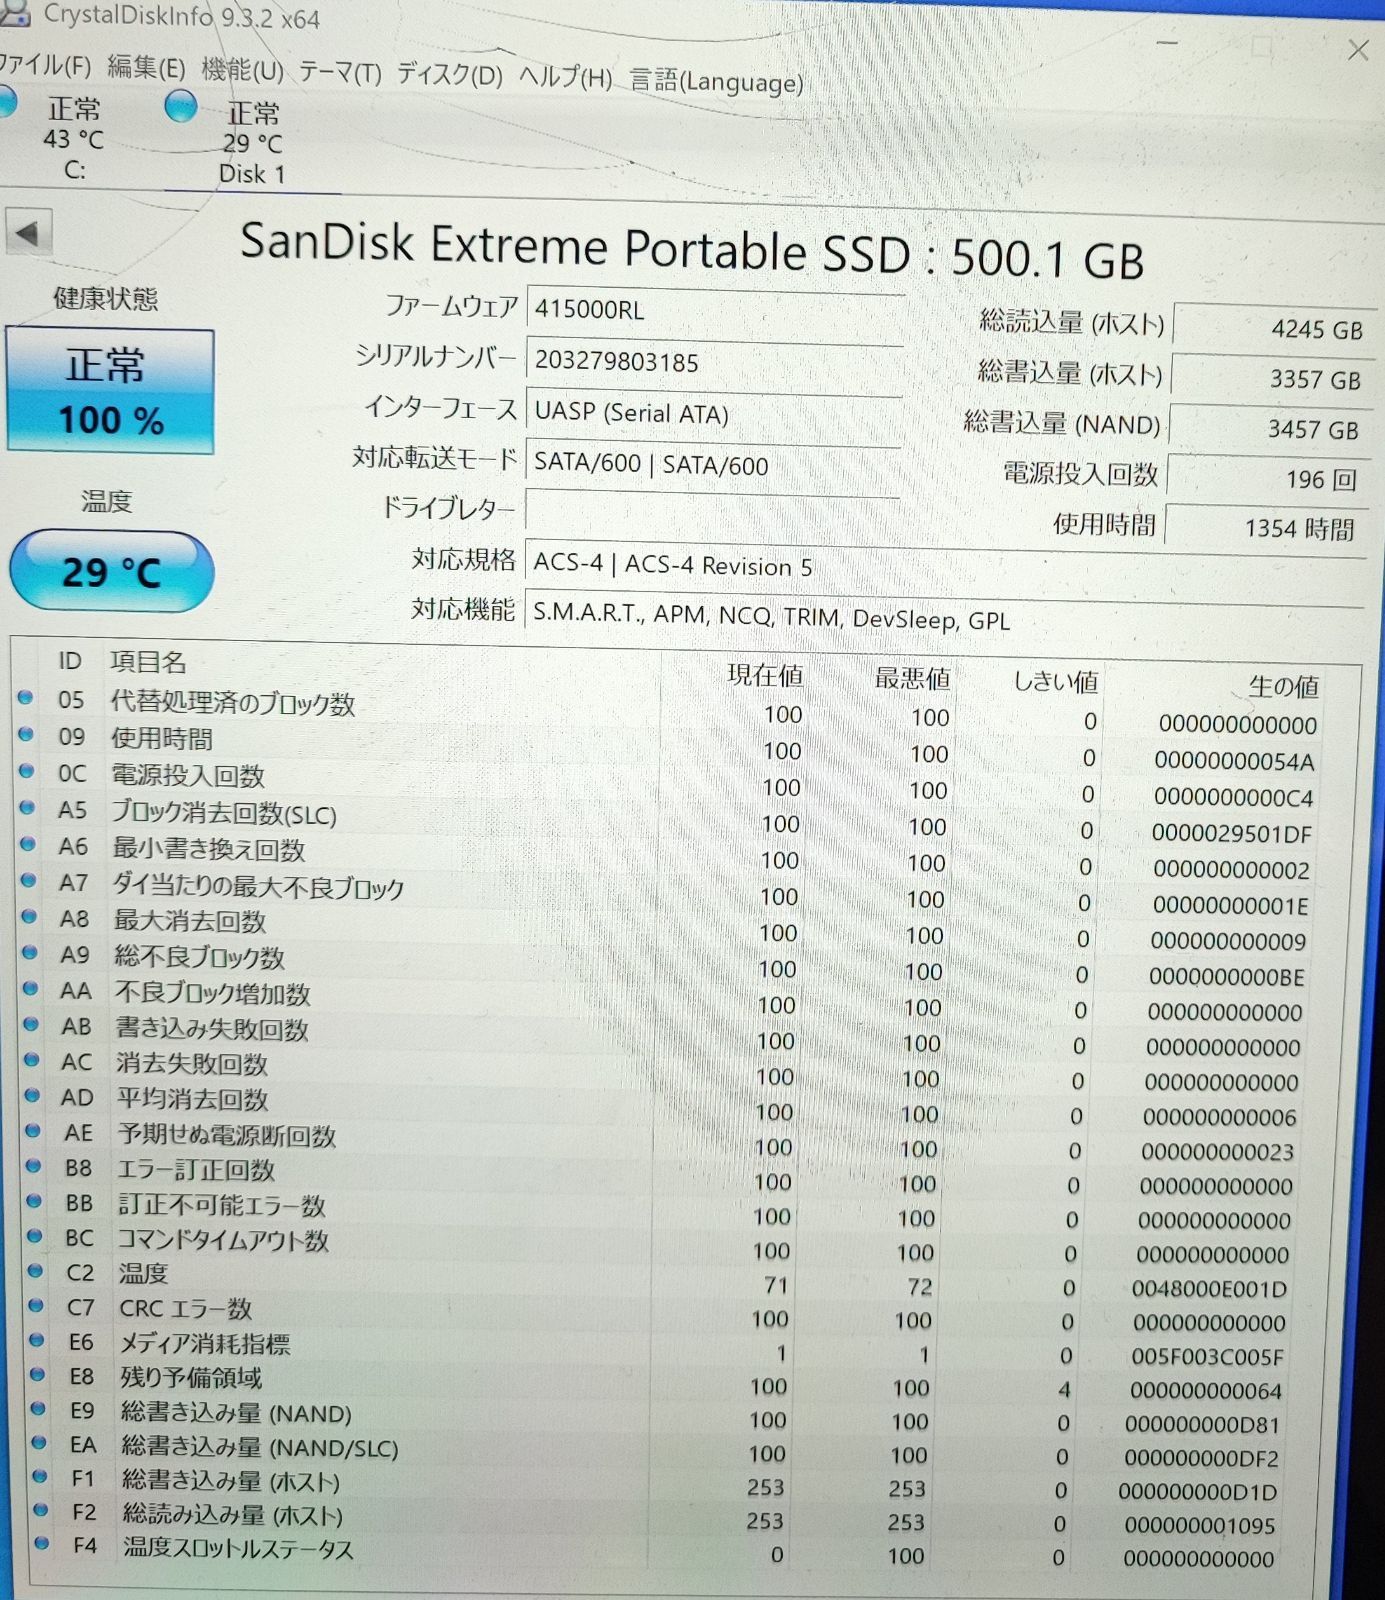The width and height of the screenshot is (1385, 1600).
Task: Open the 編集(E) menu
Action: point(146,68)
